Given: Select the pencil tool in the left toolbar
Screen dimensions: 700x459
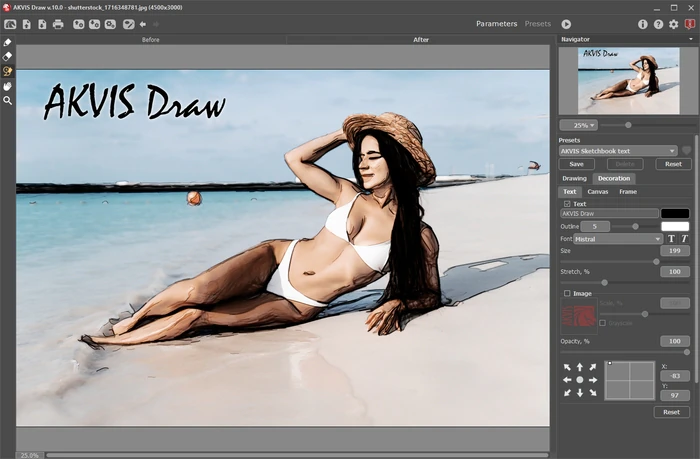Looking at the screenshot, I should [7, 42].
